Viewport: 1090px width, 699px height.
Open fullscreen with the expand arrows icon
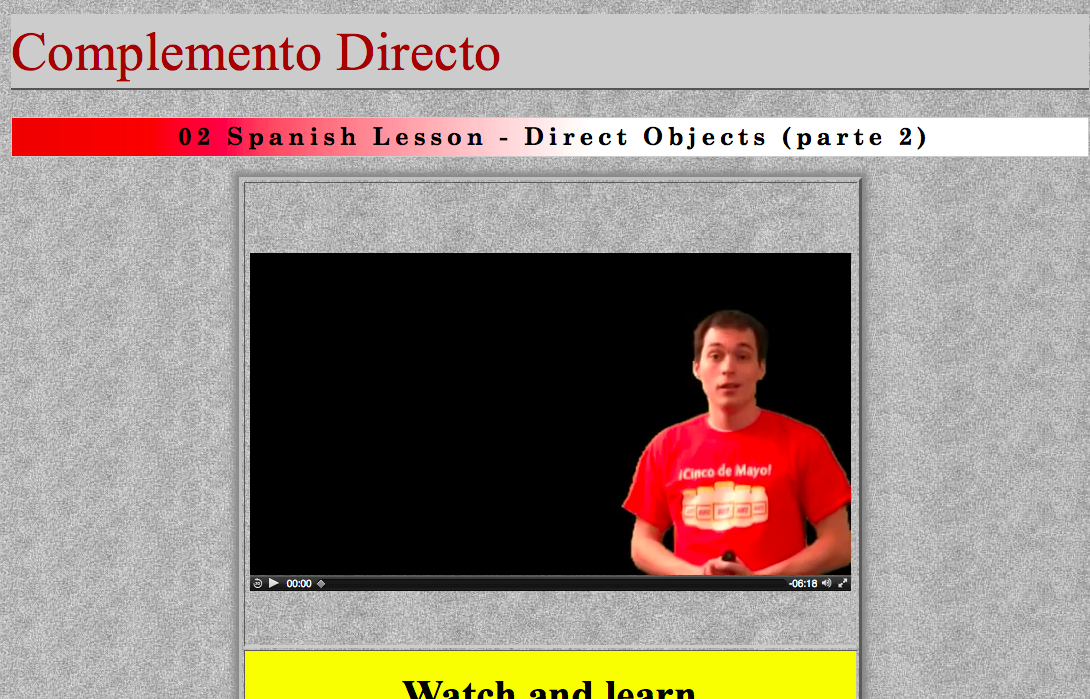pos(843,584)
